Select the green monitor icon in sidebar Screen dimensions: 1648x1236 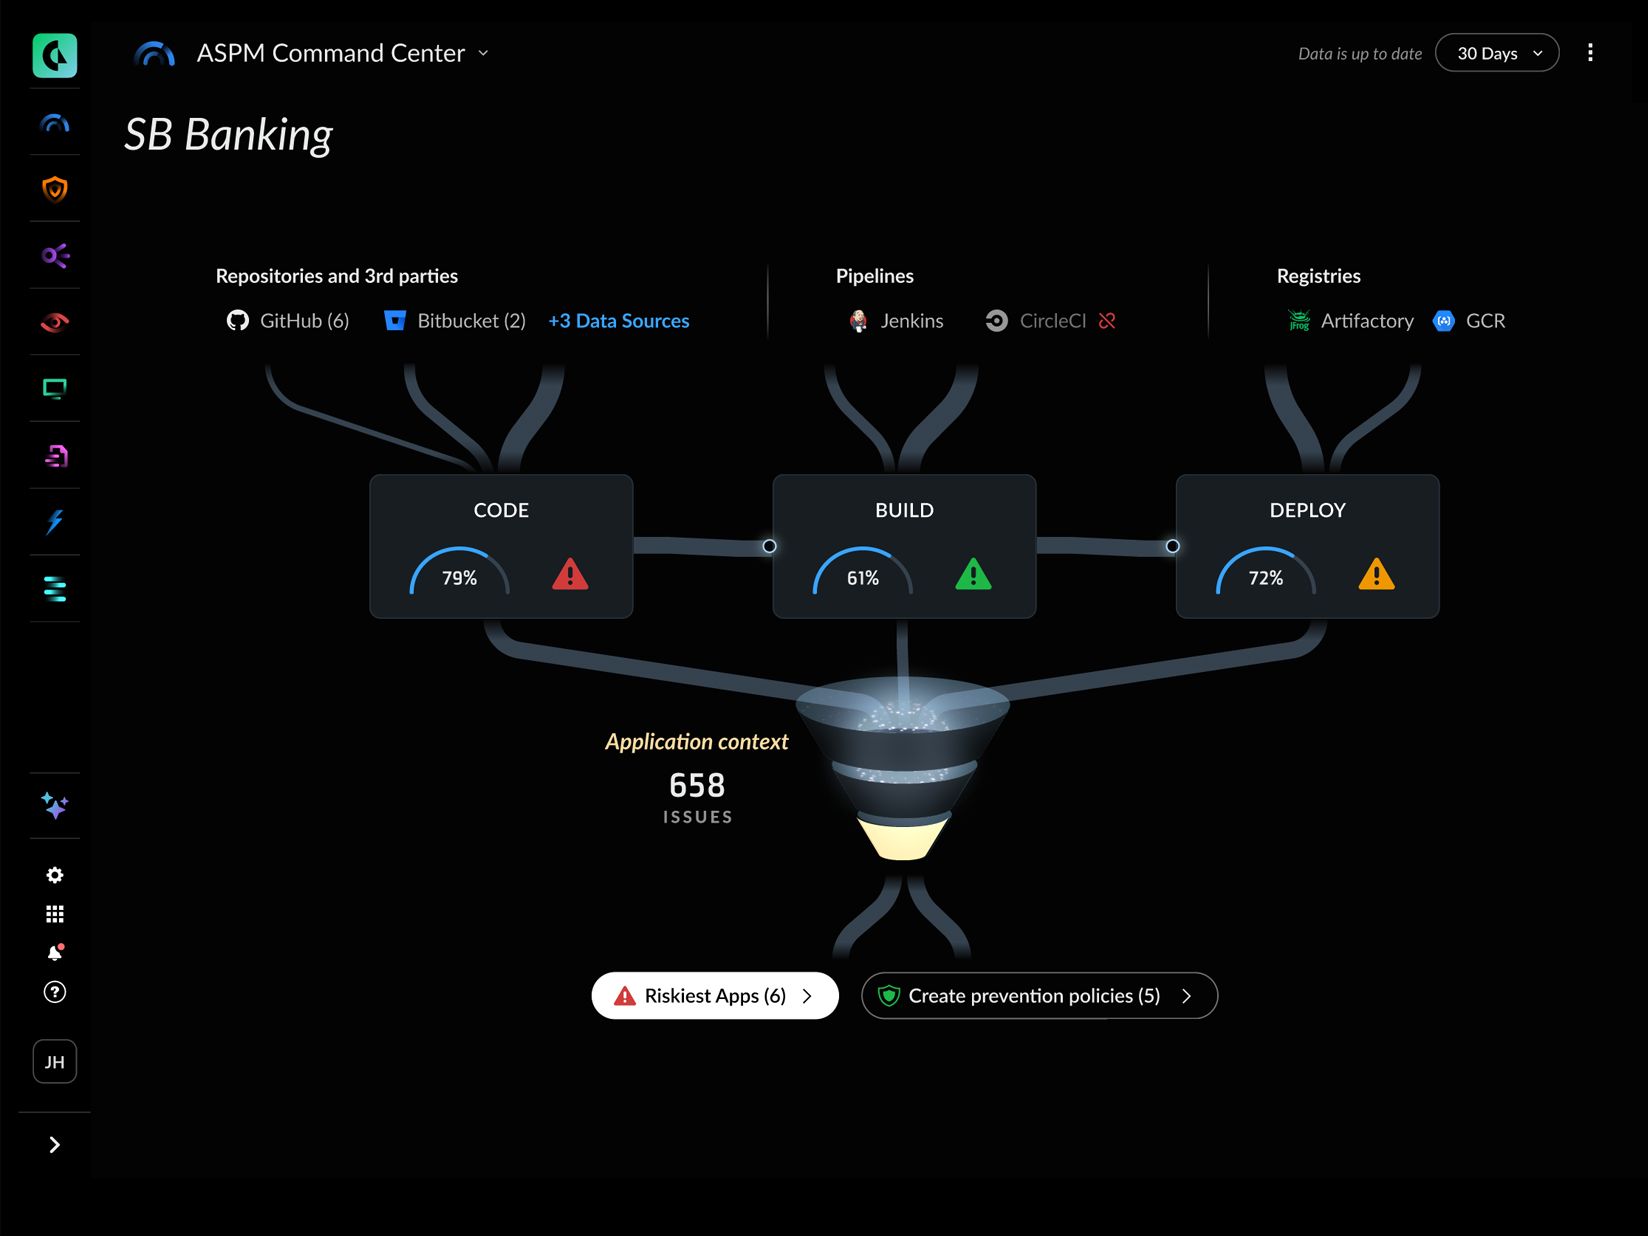pos(55,389)
